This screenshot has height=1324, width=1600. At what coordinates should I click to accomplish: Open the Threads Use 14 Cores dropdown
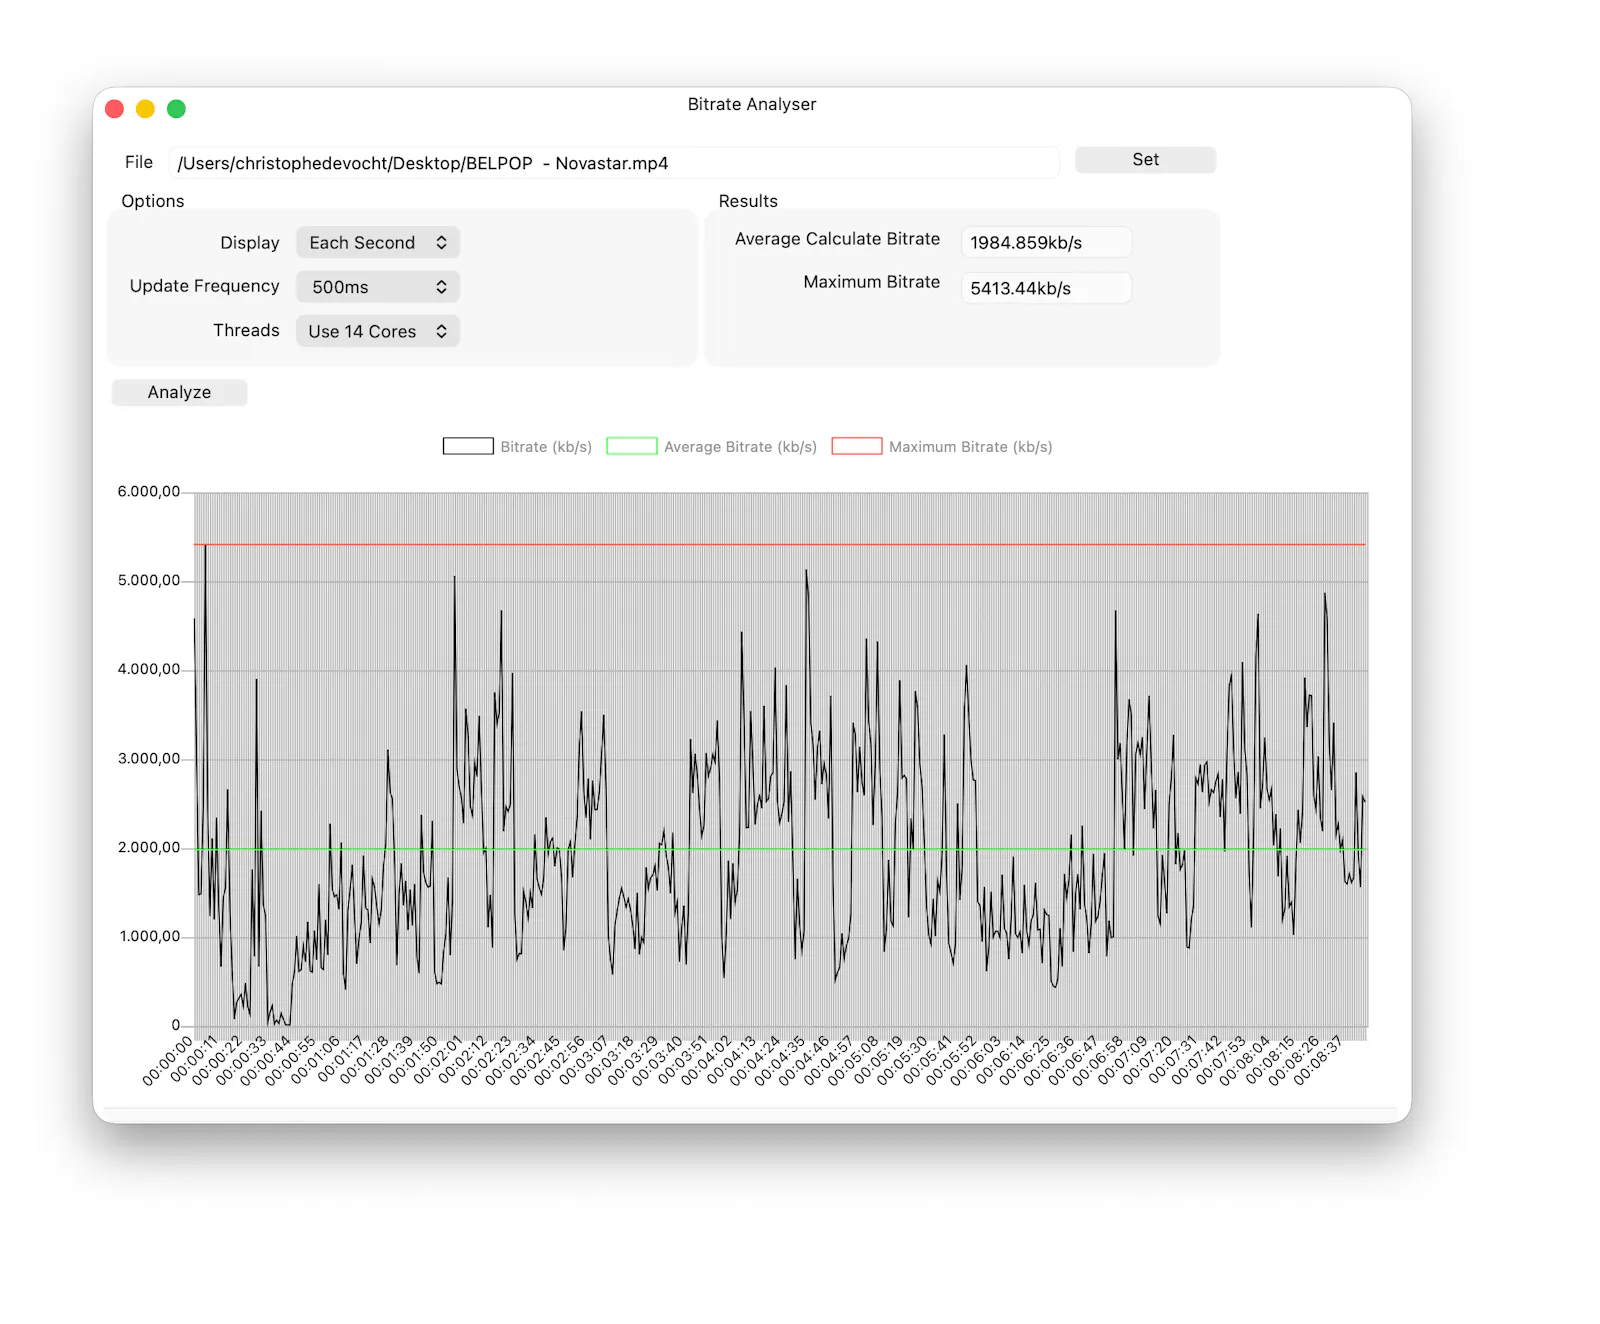pos(378,331)
